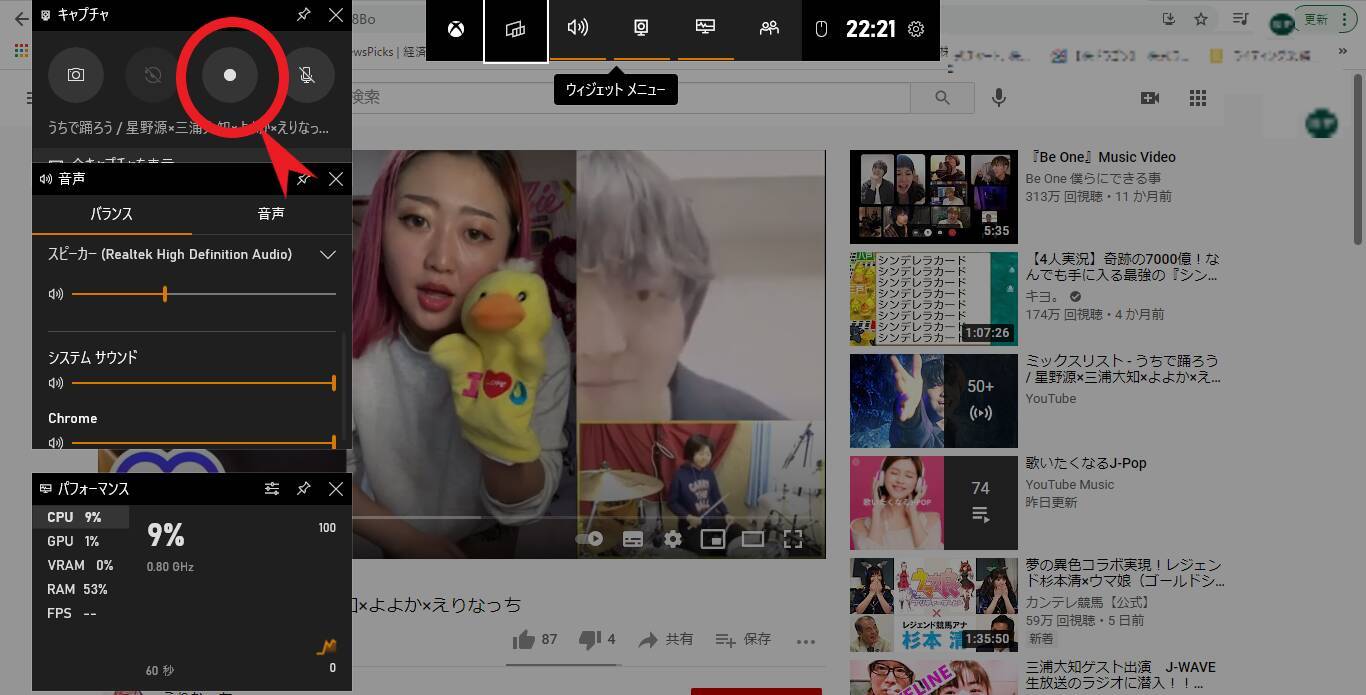This screenshot has height=695, width=1366.
Task: Open the widget menu on Game Bar
Action: click(x=515, y=29)
